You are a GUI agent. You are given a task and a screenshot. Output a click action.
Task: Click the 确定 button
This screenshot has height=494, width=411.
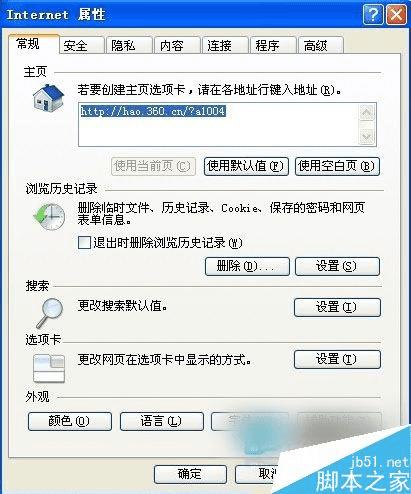pyautogui.click(x=190, y=474)
